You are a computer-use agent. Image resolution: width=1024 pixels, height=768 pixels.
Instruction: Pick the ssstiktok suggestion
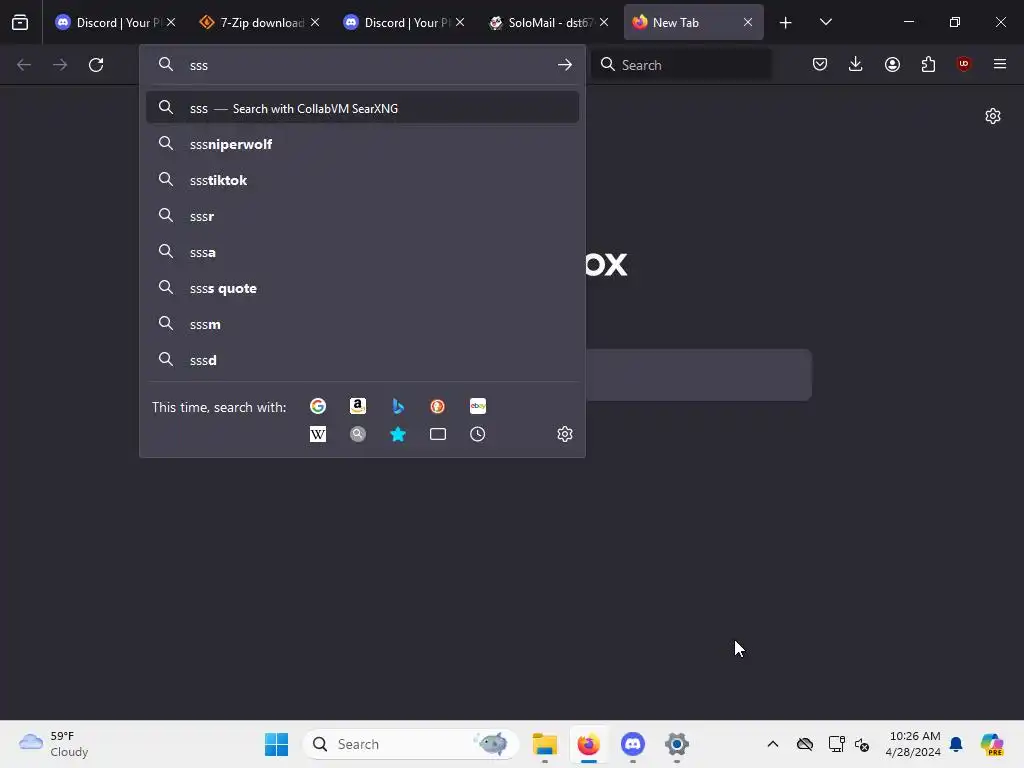point(362,180)
